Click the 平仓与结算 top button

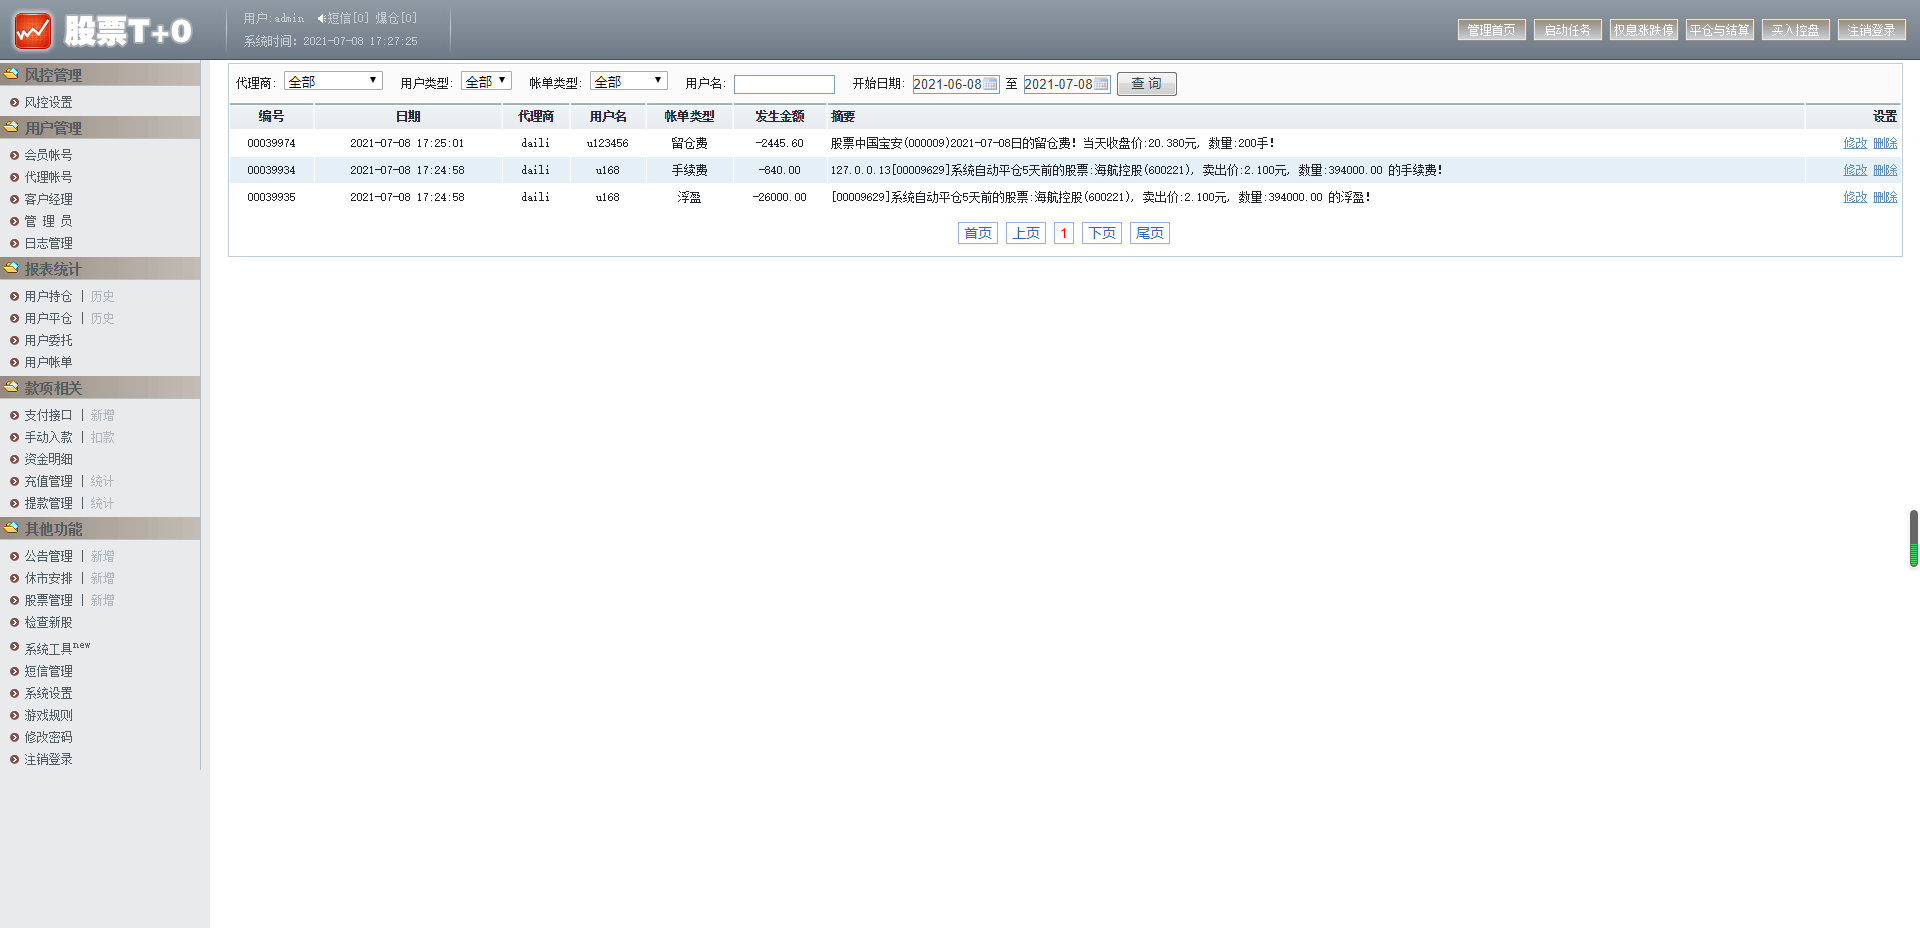(x=1719, y=30)
